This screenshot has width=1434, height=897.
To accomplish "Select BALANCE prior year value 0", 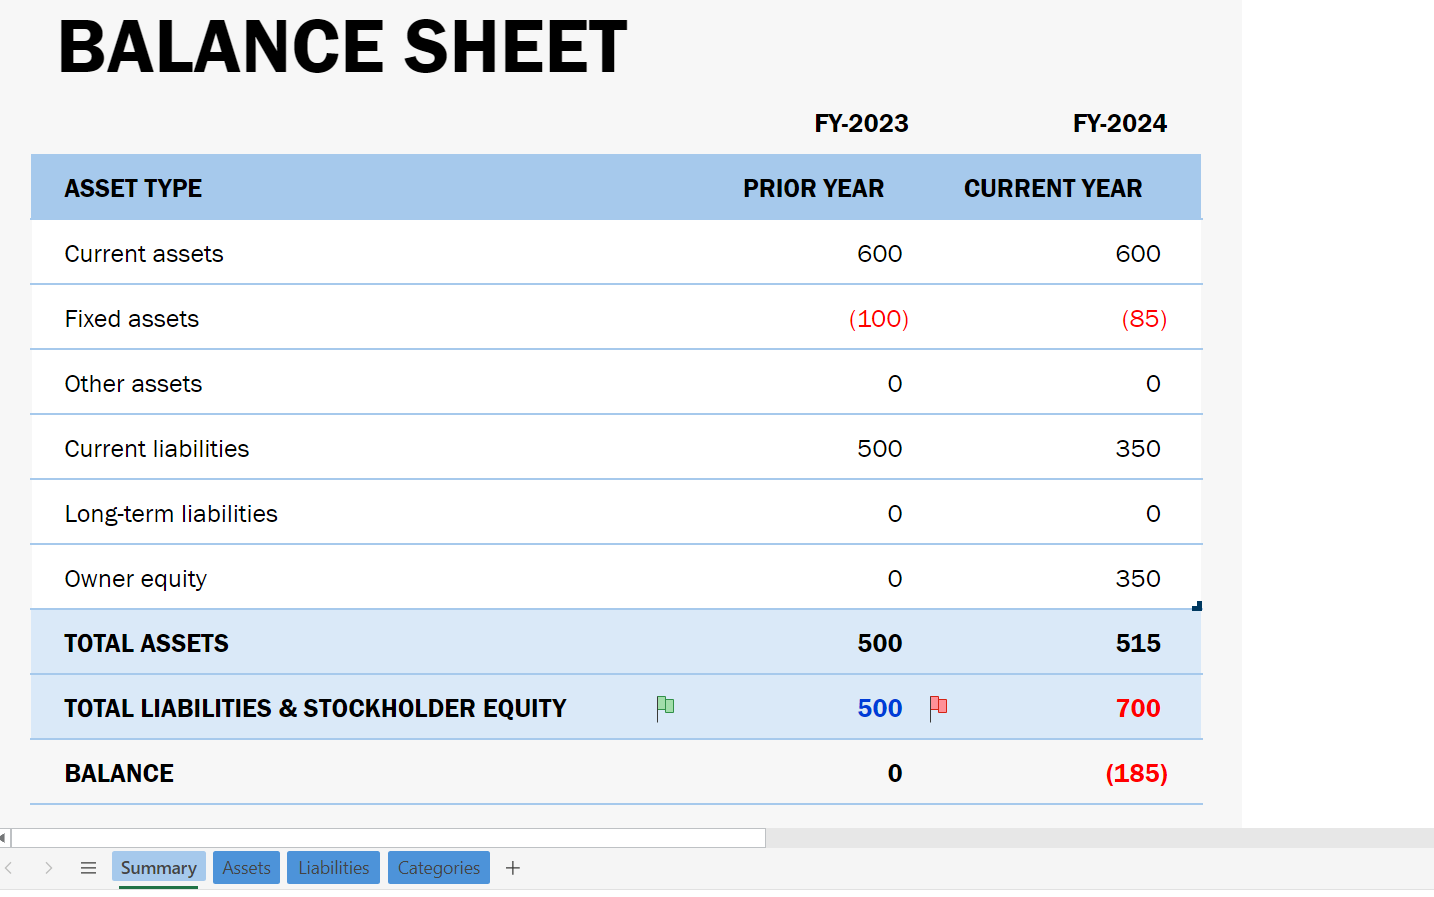I will click(895, 773).
